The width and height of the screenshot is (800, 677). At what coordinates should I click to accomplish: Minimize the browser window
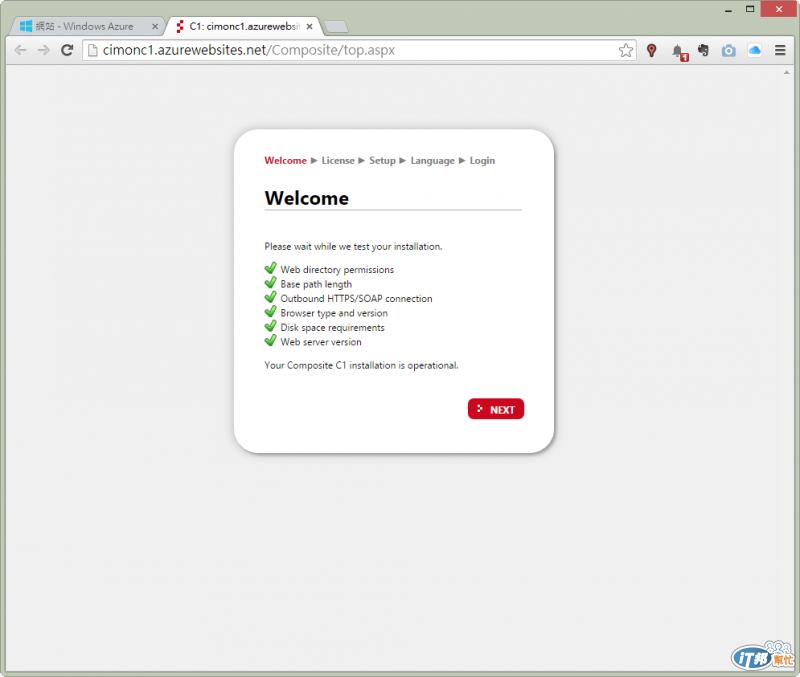[x=728, y=10]
